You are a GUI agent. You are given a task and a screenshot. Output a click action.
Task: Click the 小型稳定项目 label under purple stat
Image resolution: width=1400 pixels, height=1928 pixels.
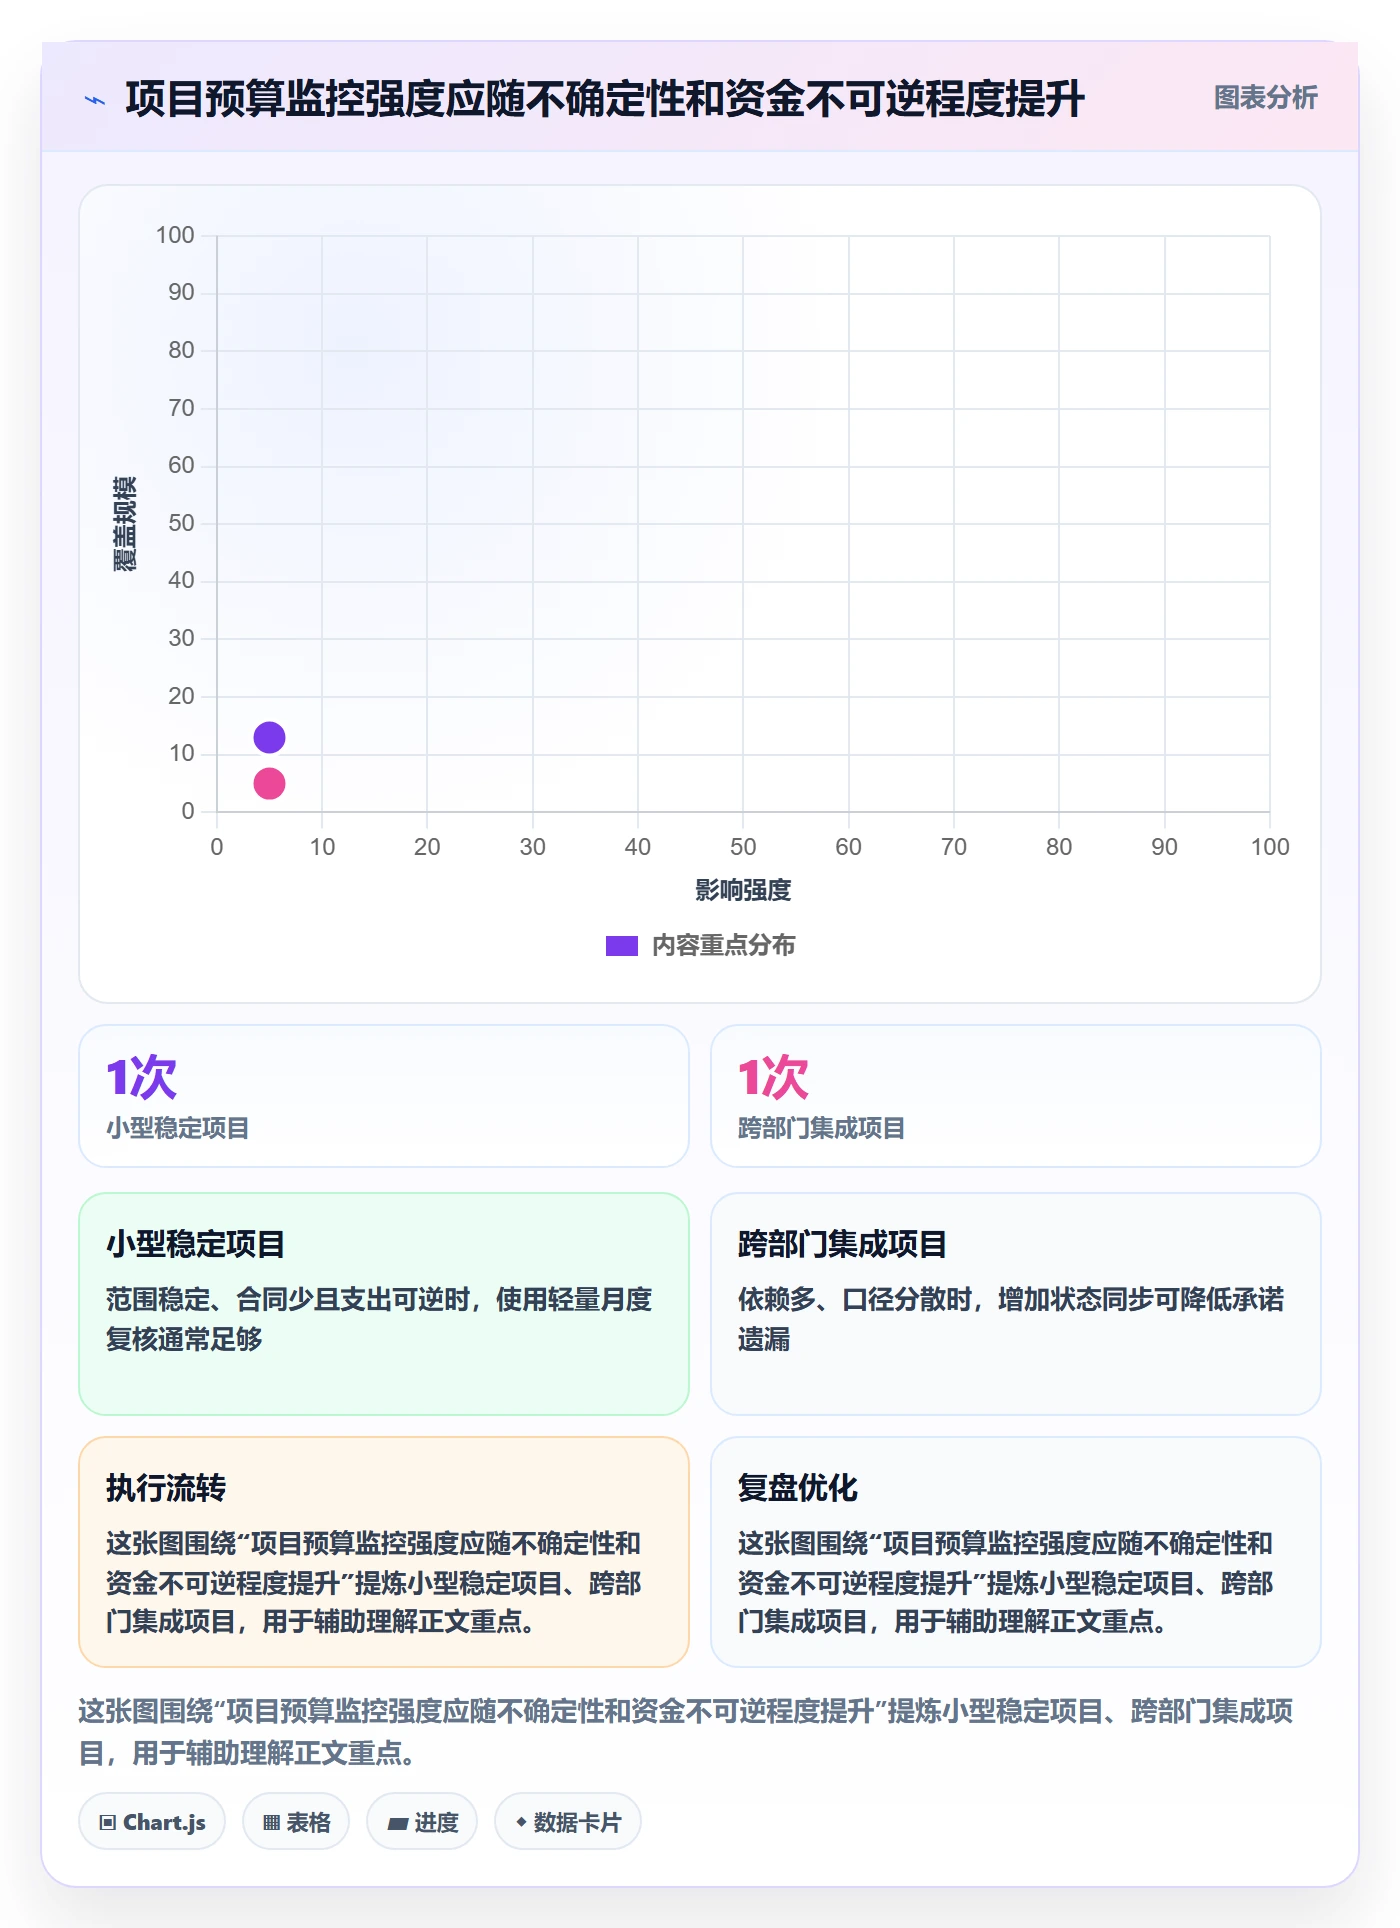[x=178, y=1128]
